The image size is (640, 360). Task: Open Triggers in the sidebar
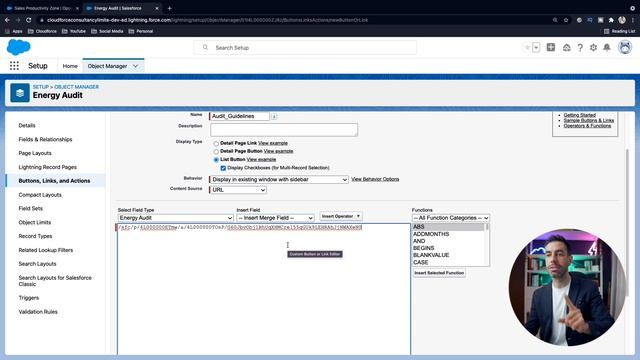(29, 298)
